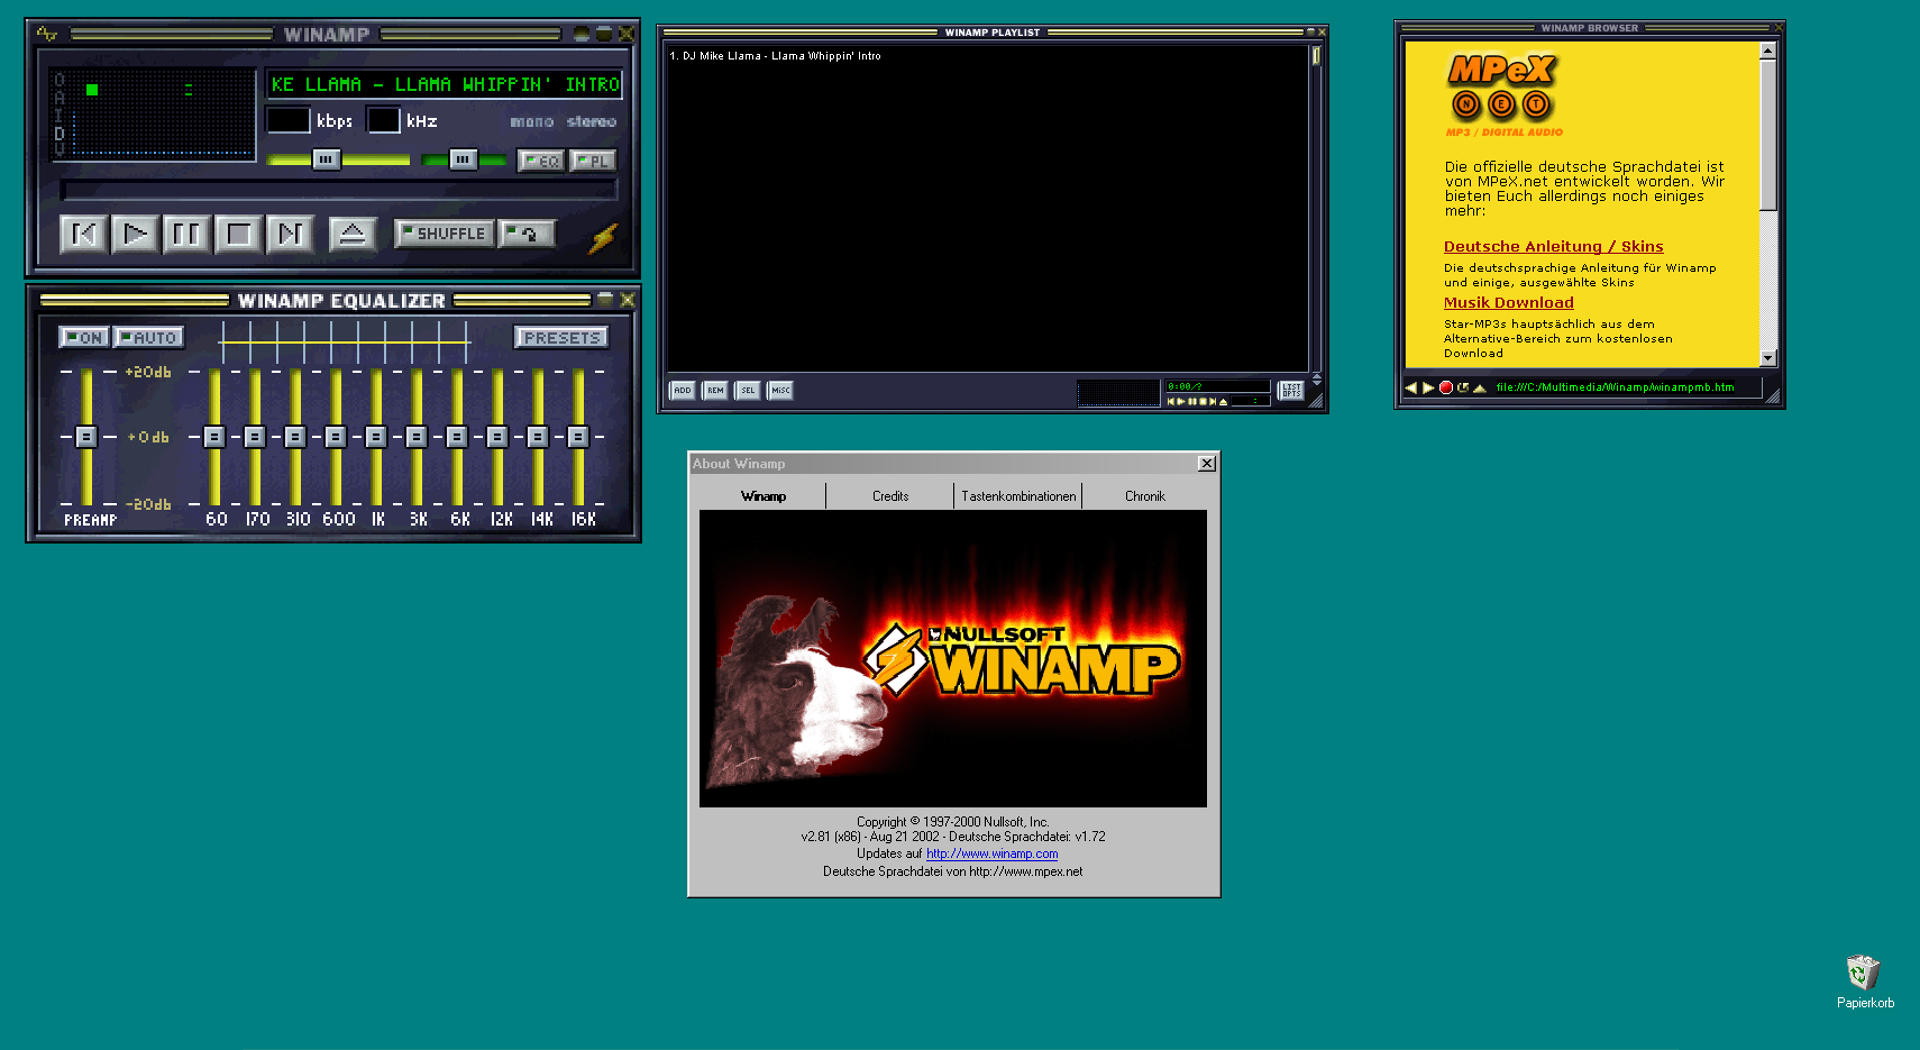
Task: Click the balance slider handle in Winamp
Action: [x=462, y=160]
